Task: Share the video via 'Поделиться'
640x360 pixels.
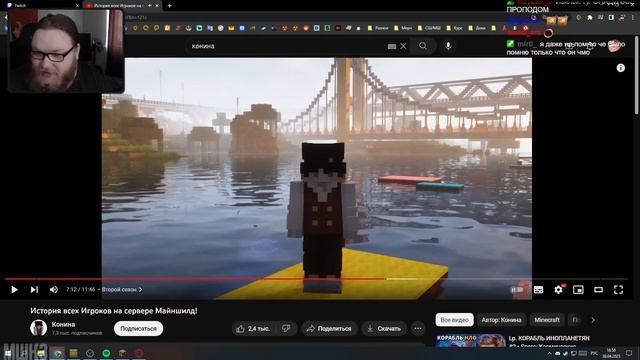Action: pos(329,329)
